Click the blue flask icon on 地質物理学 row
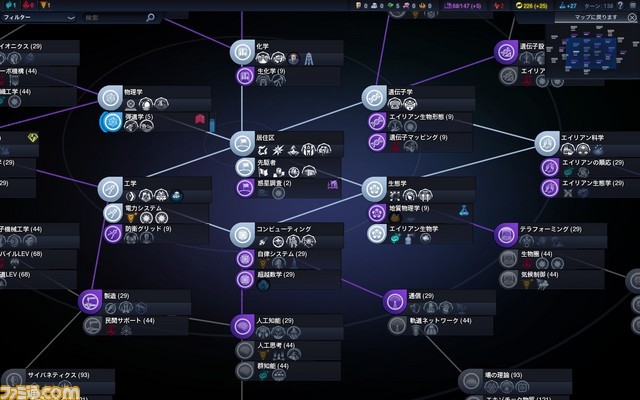 click(x=464, y=210)
